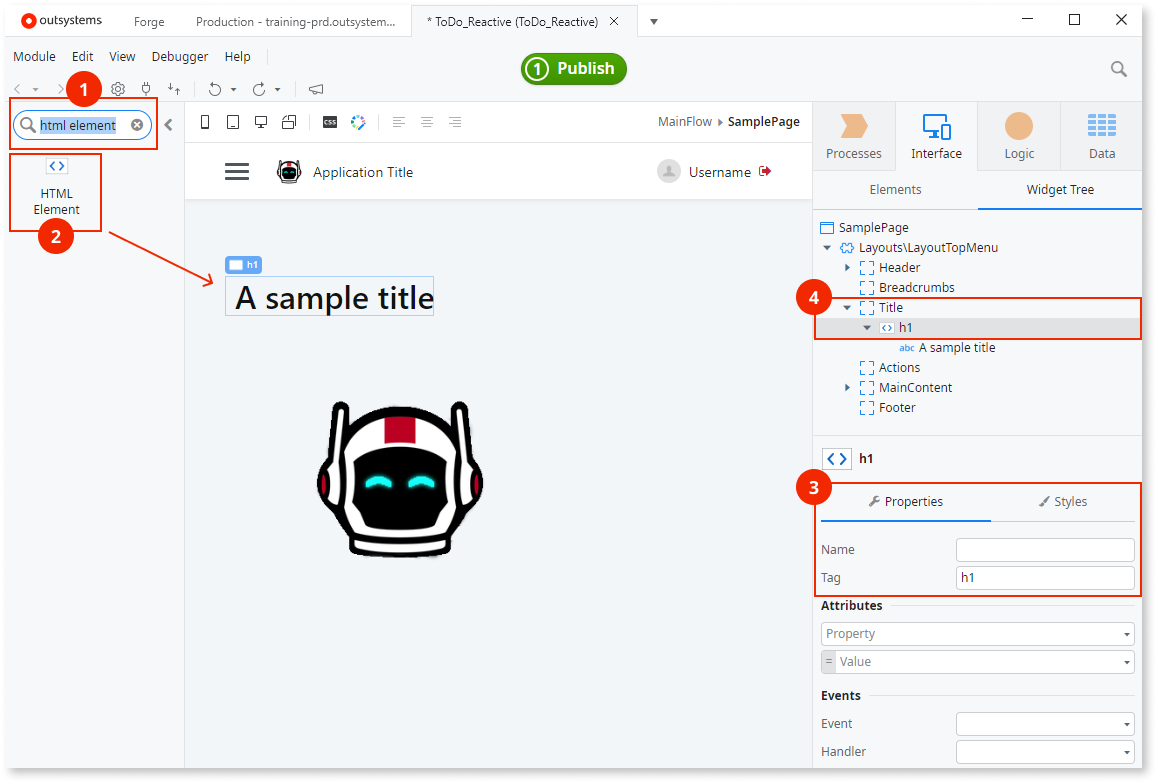Select the tablet preview icon
Viewport: 1157px width, 783px height.
pyautogui.click(x=232, y=121)
